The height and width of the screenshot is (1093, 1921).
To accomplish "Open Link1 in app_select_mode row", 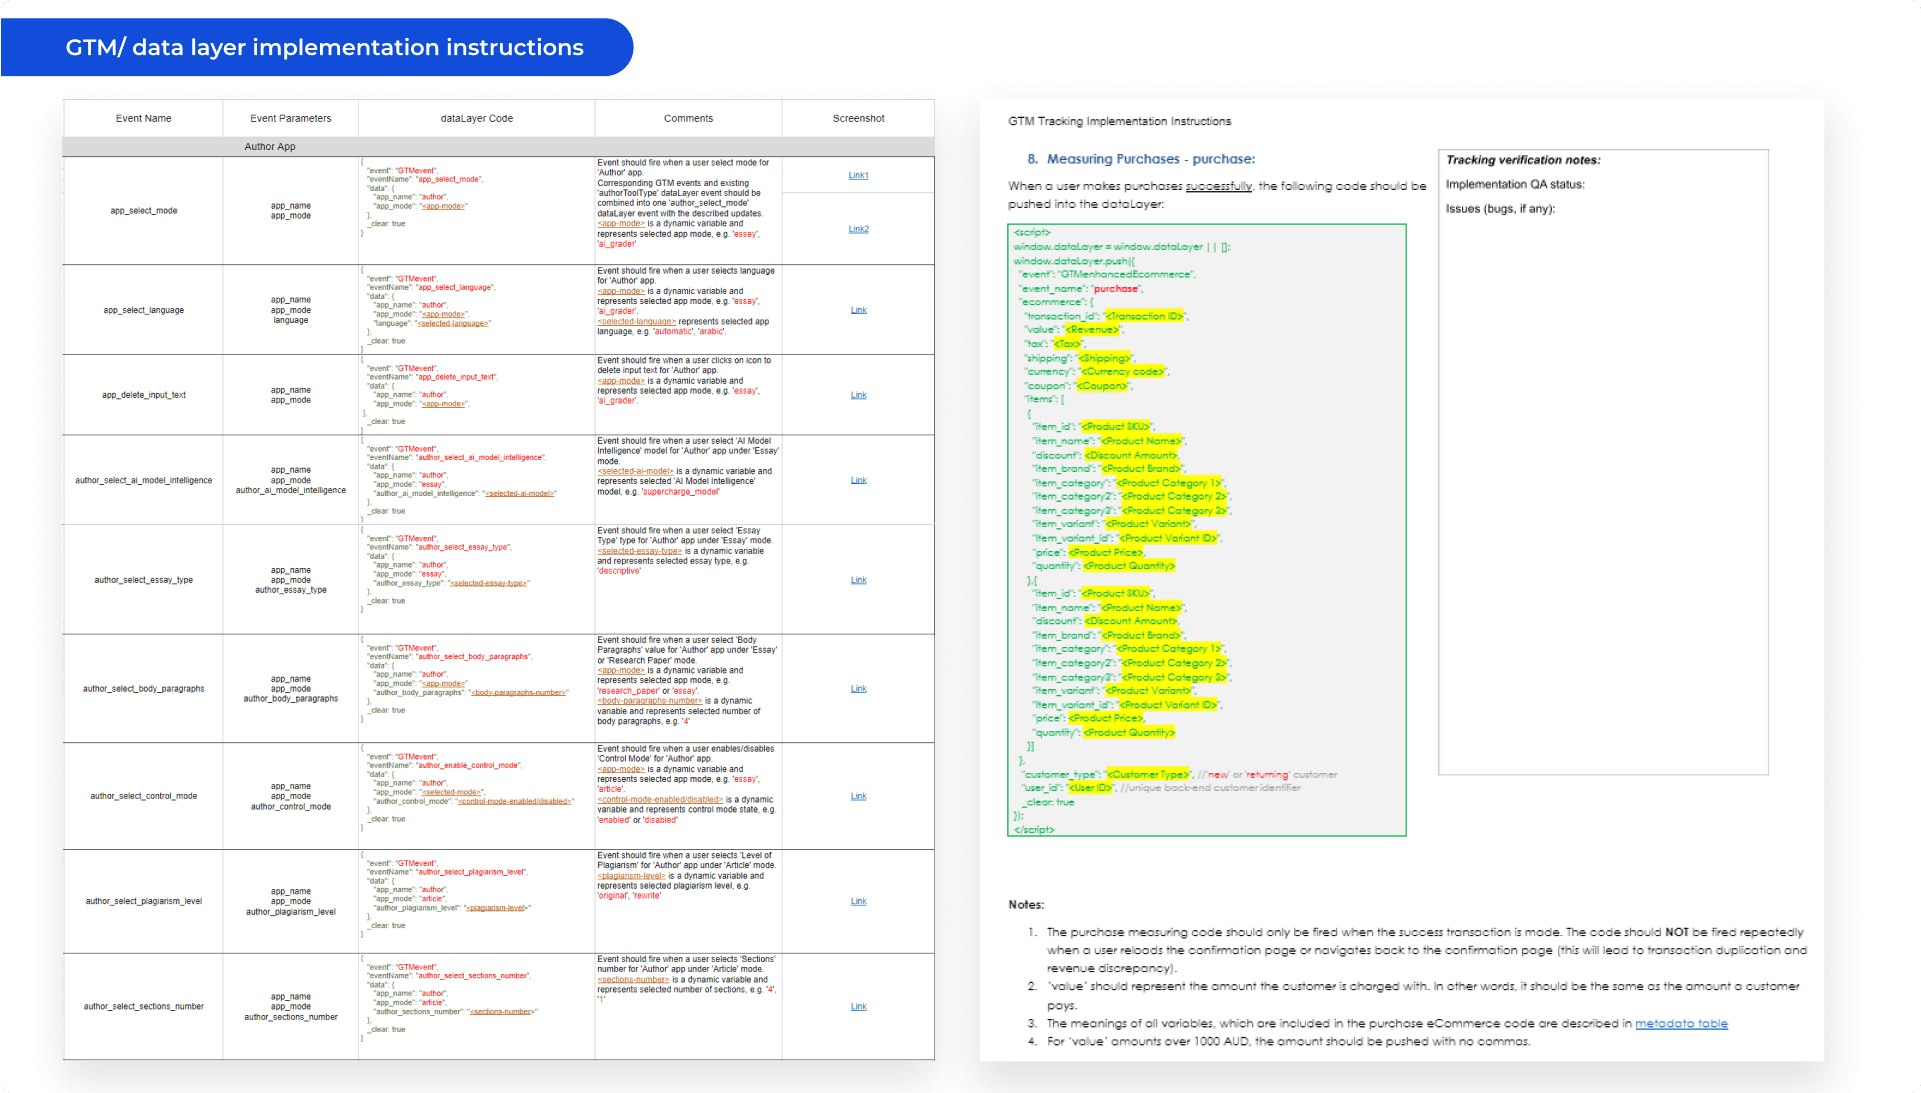I will coord(858,175).
